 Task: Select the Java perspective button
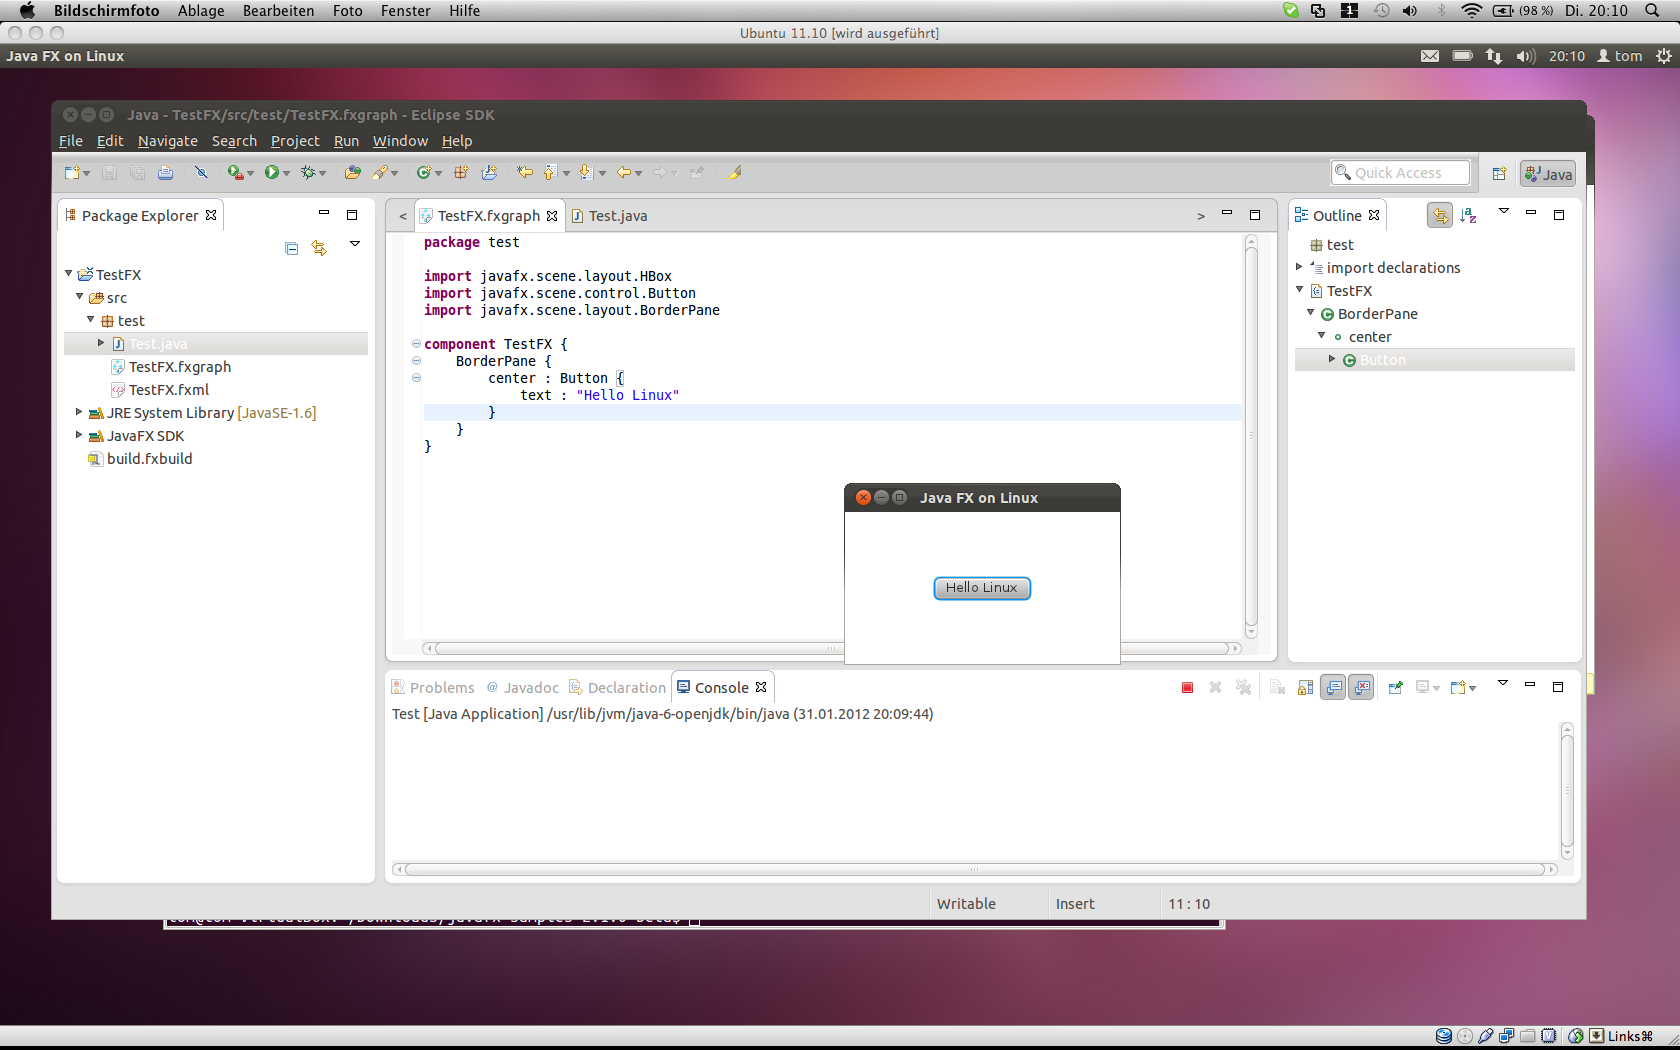[x=1547, y=174]
